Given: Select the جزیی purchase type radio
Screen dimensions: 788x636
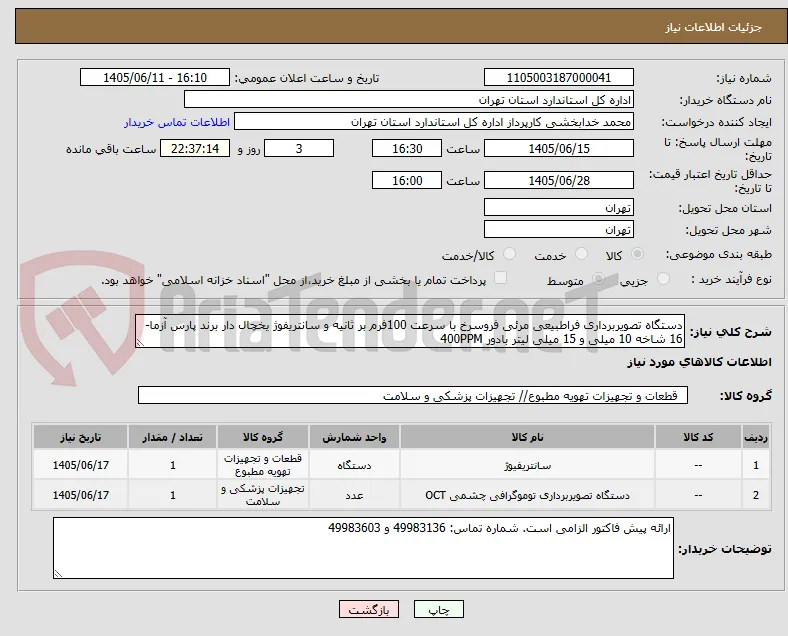Looking at the screenshot, I should click(x=663, y=278).
